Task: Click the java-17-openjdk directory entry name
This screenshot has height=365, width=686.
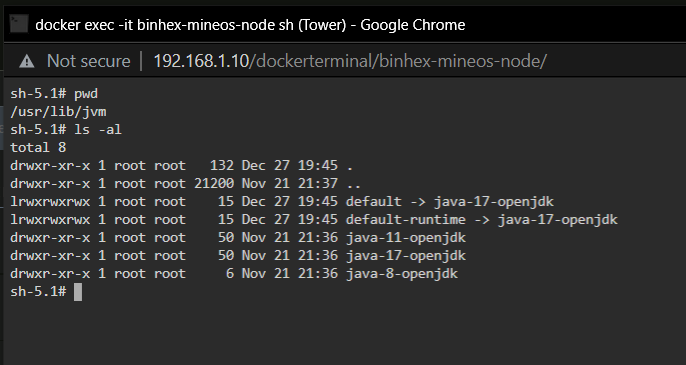Action: tap(406, 256)
